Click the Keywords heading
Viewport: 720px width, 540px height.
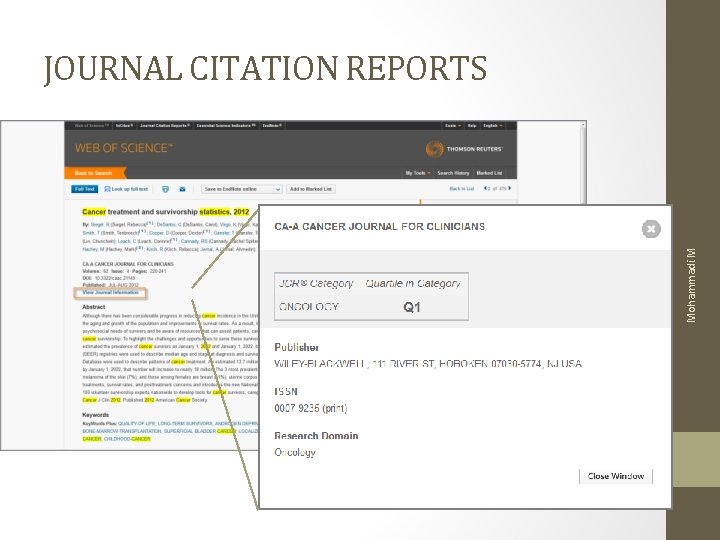pyautogui.click(x=96, y=415)
